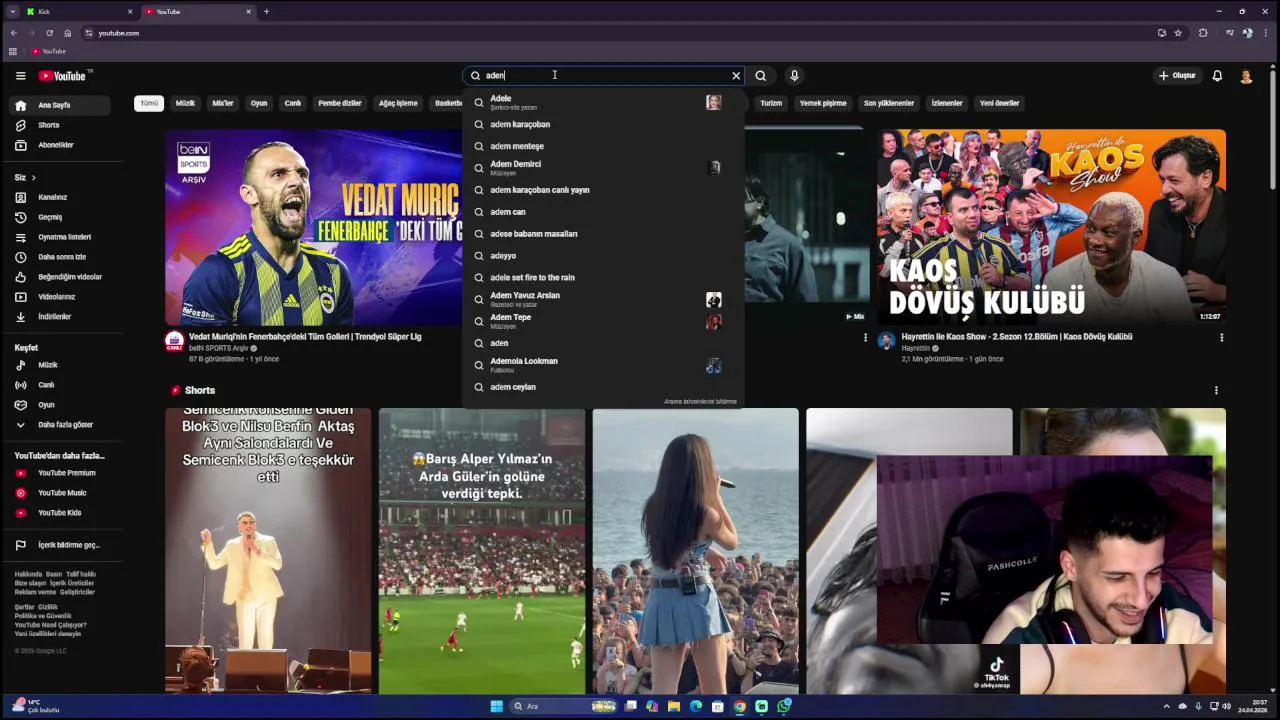1280x720 pixels.
Task: Open the notifications bell
Action: [x=1217, y=76]
